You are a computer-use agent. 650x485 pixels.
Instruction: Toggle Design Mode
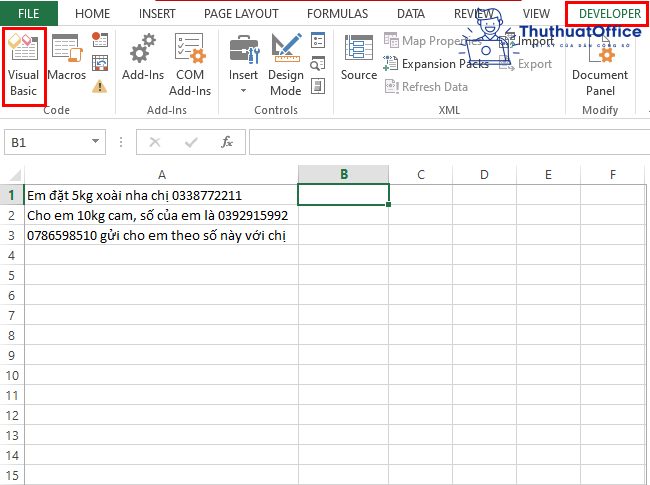tap(286, 65)
